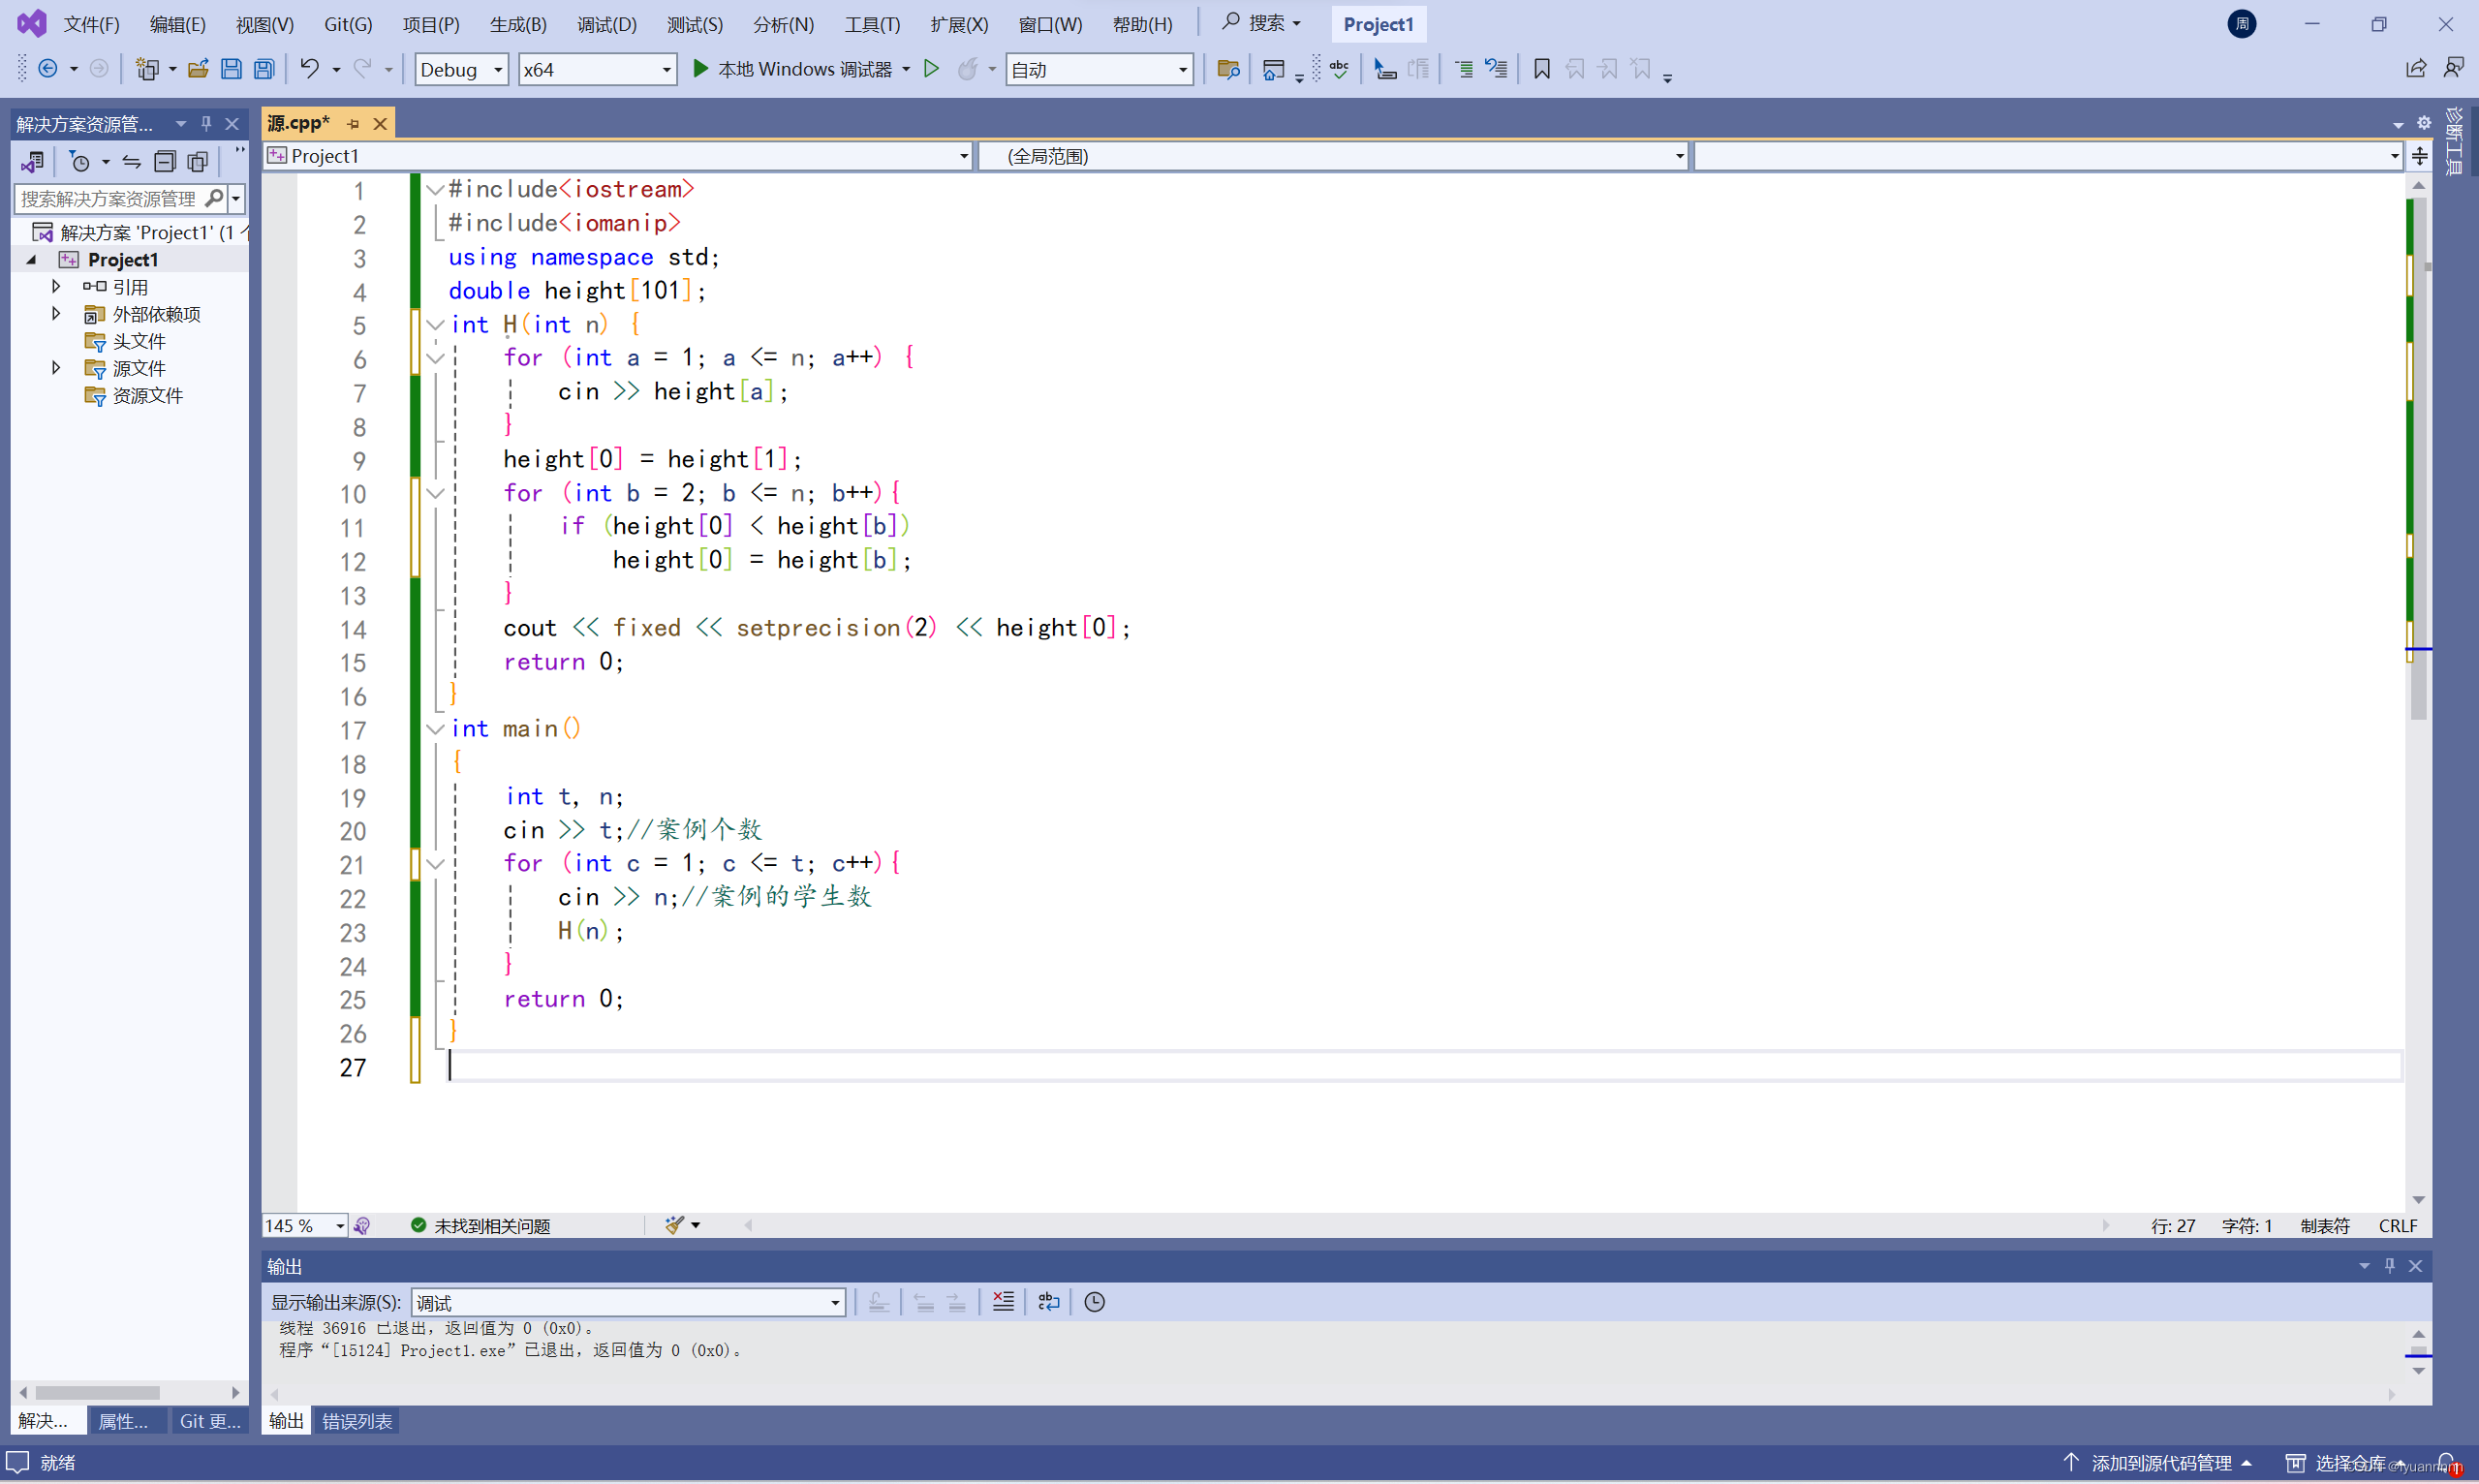This screenshot has height=1484, width=2479.
Task: Click the Open File folder icon
Action: tap(198, 69)
